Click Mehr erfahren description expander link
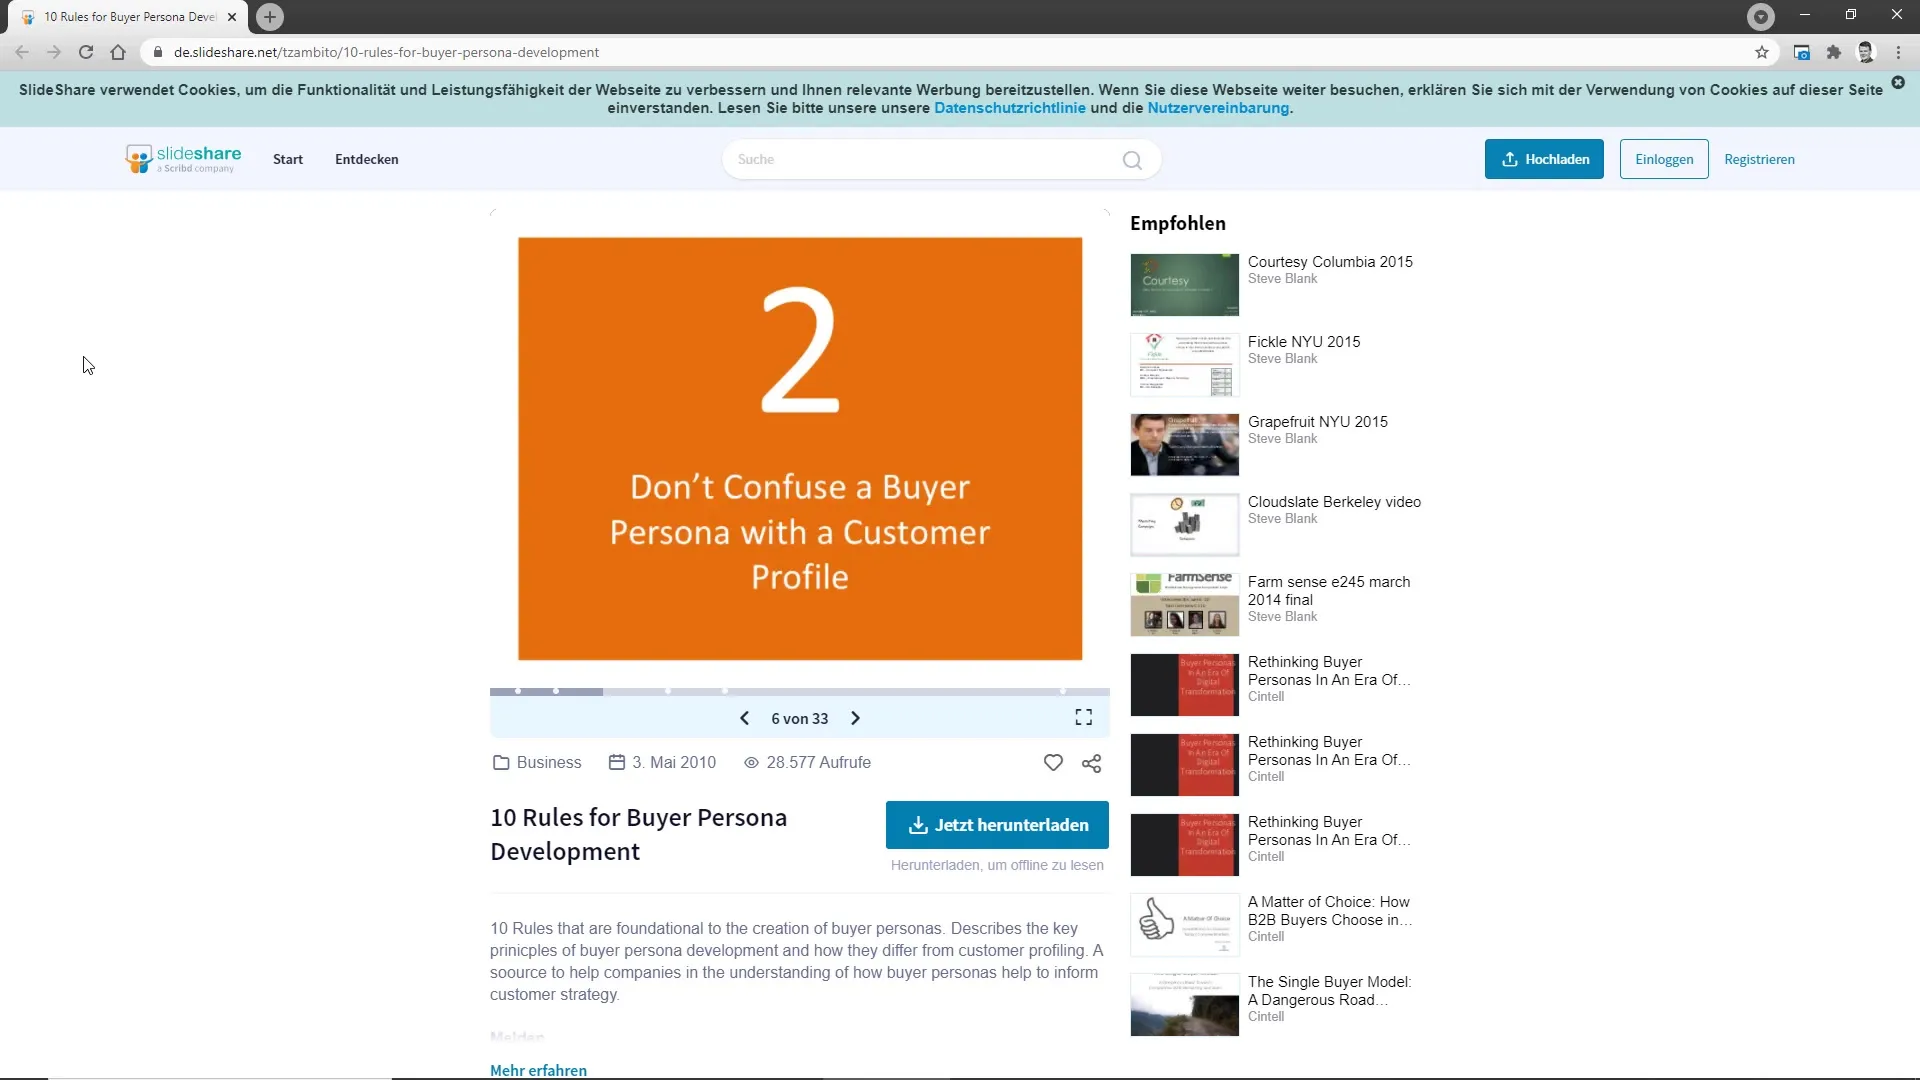The width and height of the screenshot is (1920, 1080). [x=538, y=1069]
